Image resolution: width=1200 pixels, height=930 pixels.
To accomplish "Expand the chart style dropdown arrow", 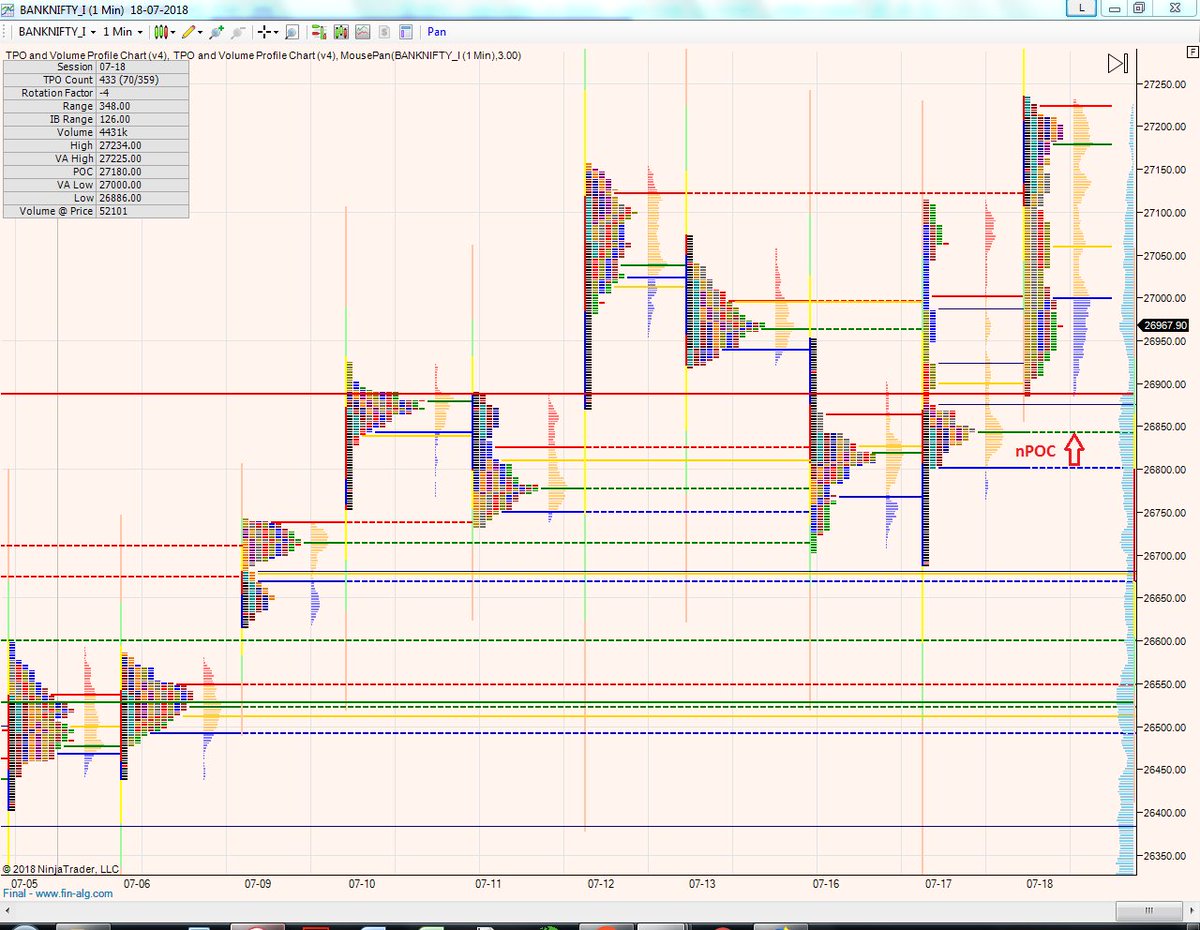I will pyautogui.click(x=173, y=32).
